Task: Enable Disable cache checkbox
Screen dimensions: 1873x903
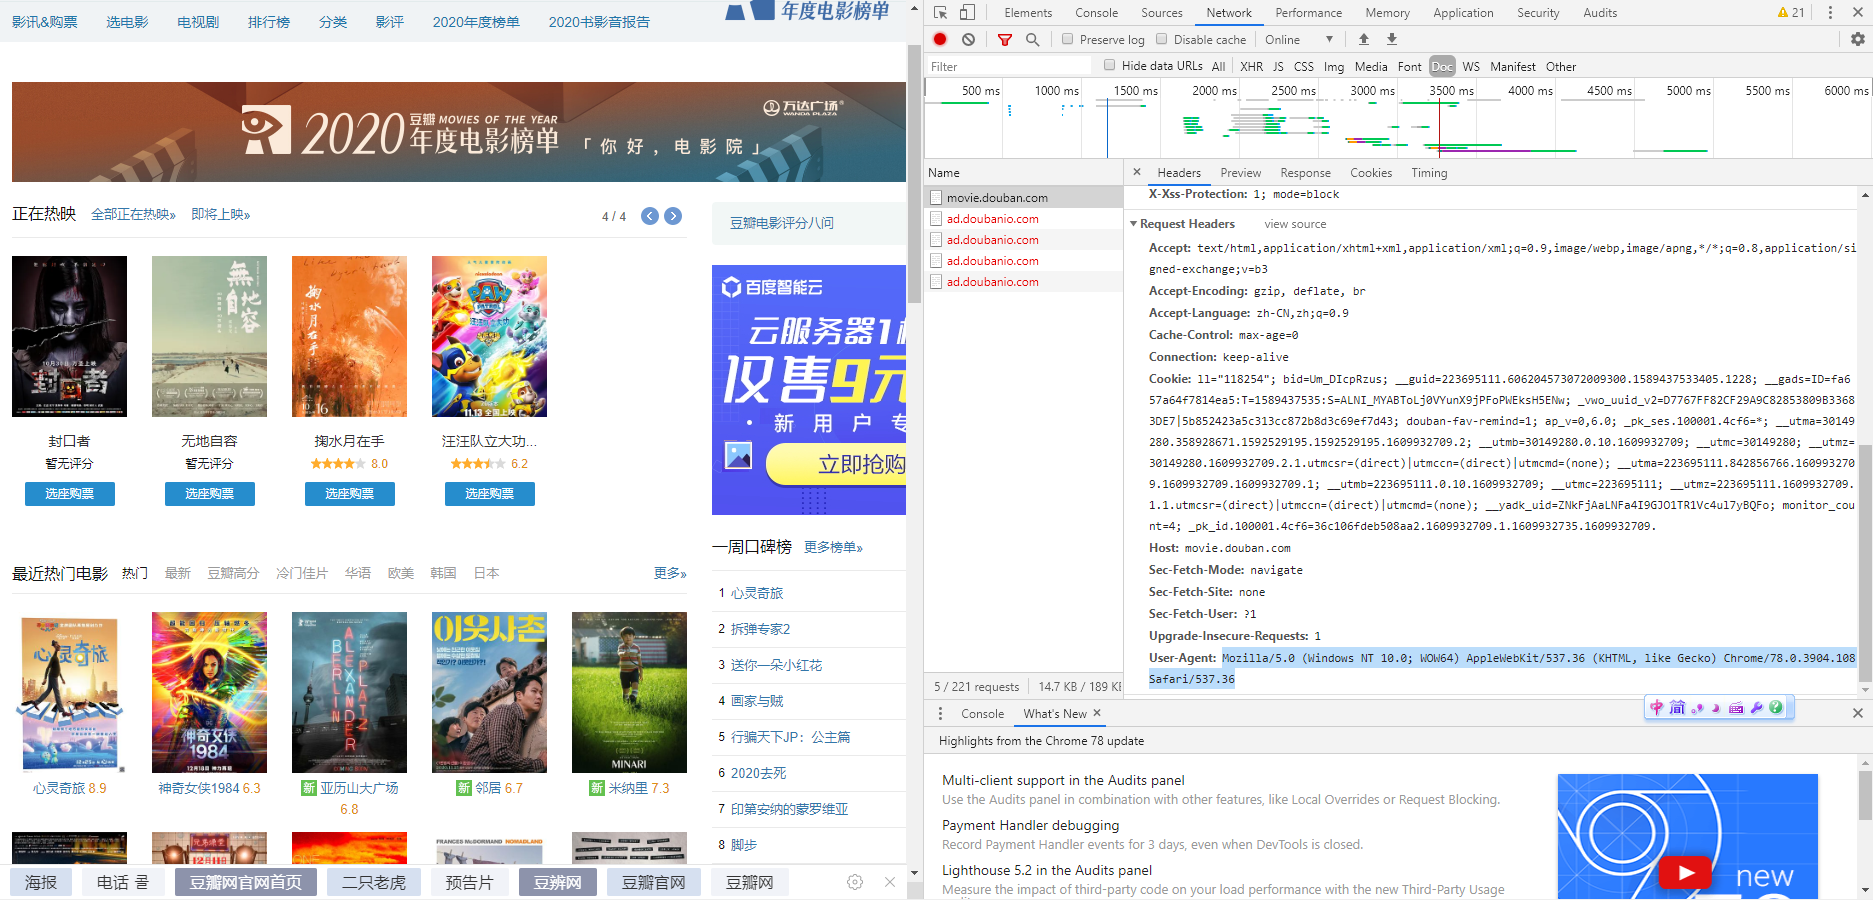Action: click(1162, 39)
